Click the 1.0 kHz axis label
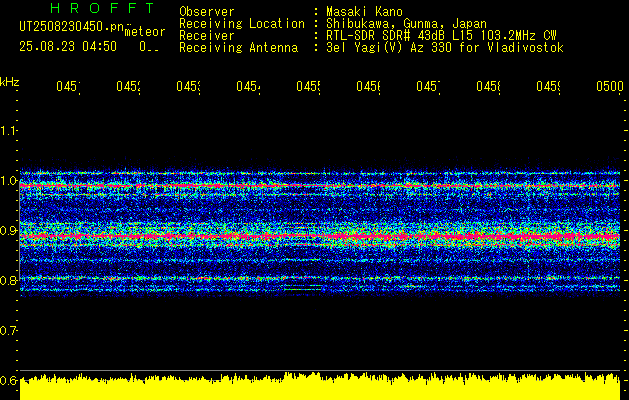This screenshot has height=400, width=629. (8, 181)
